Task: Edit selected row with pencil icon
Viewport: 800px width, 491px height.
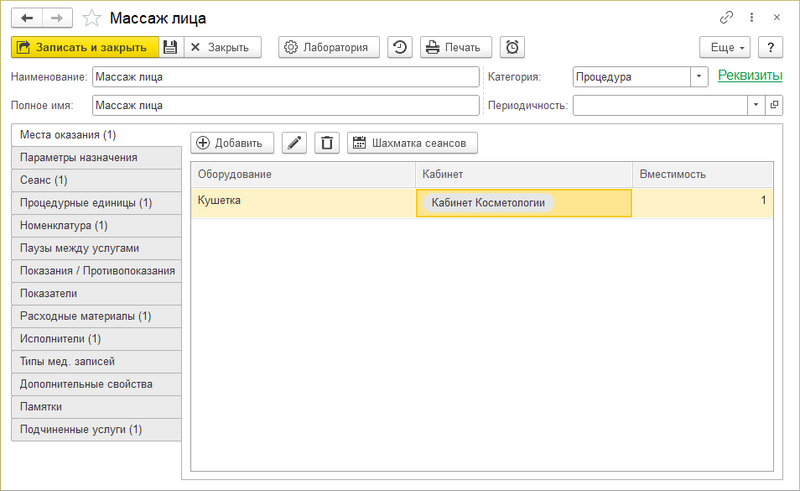Action: point(294,143)
